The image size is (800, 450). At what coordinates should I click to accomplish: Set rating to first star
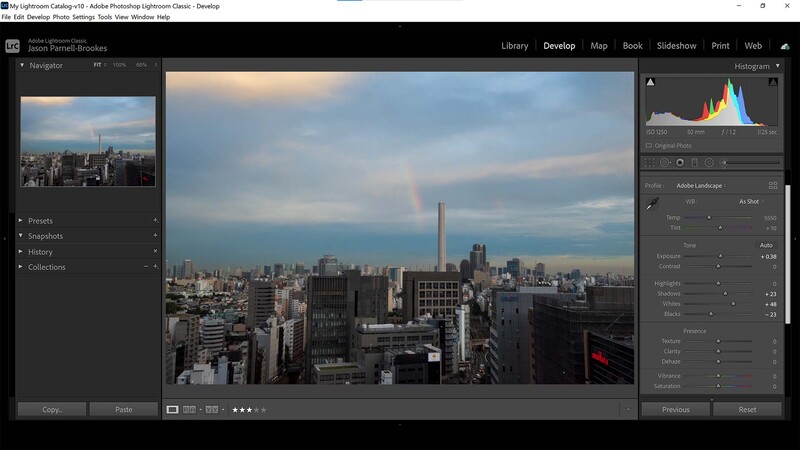[x=235, y=410]
